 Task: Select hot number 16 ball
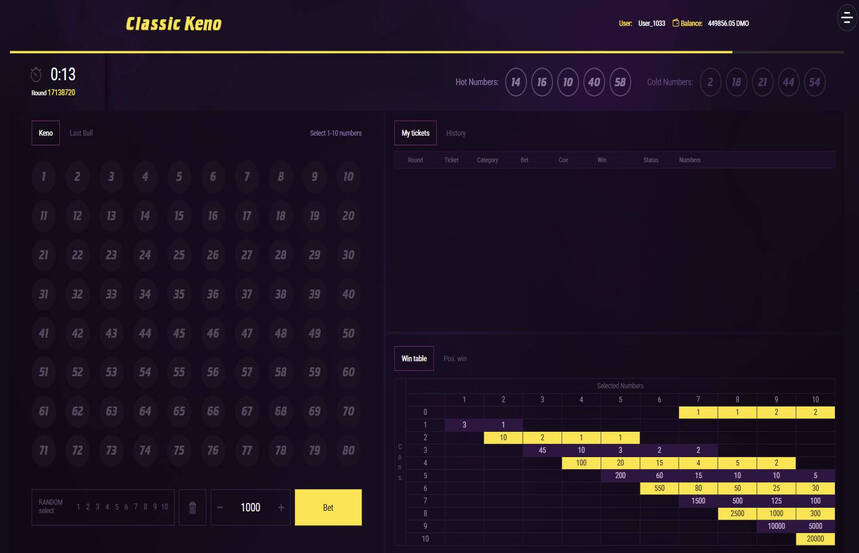coord(542,82)
